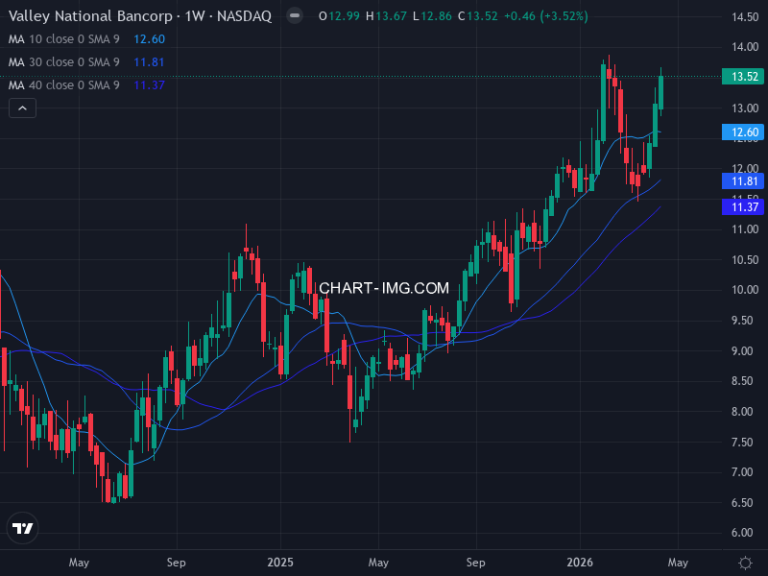Click the 6.00 price scale label
This screenshot has width=768, height=576.
point(745,532)
